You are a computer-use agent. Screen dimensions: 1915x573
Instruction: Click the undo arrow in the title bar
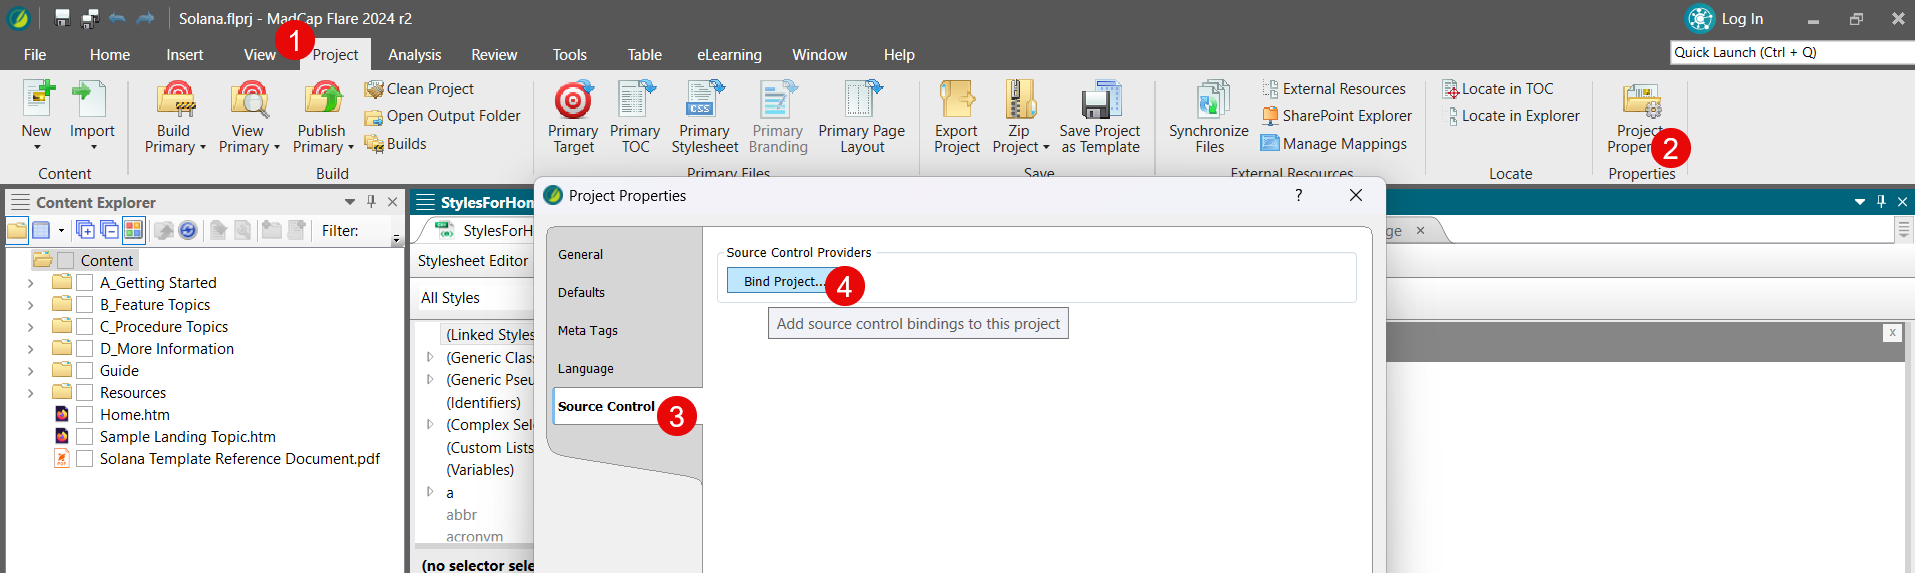click(x=118, y=18)
